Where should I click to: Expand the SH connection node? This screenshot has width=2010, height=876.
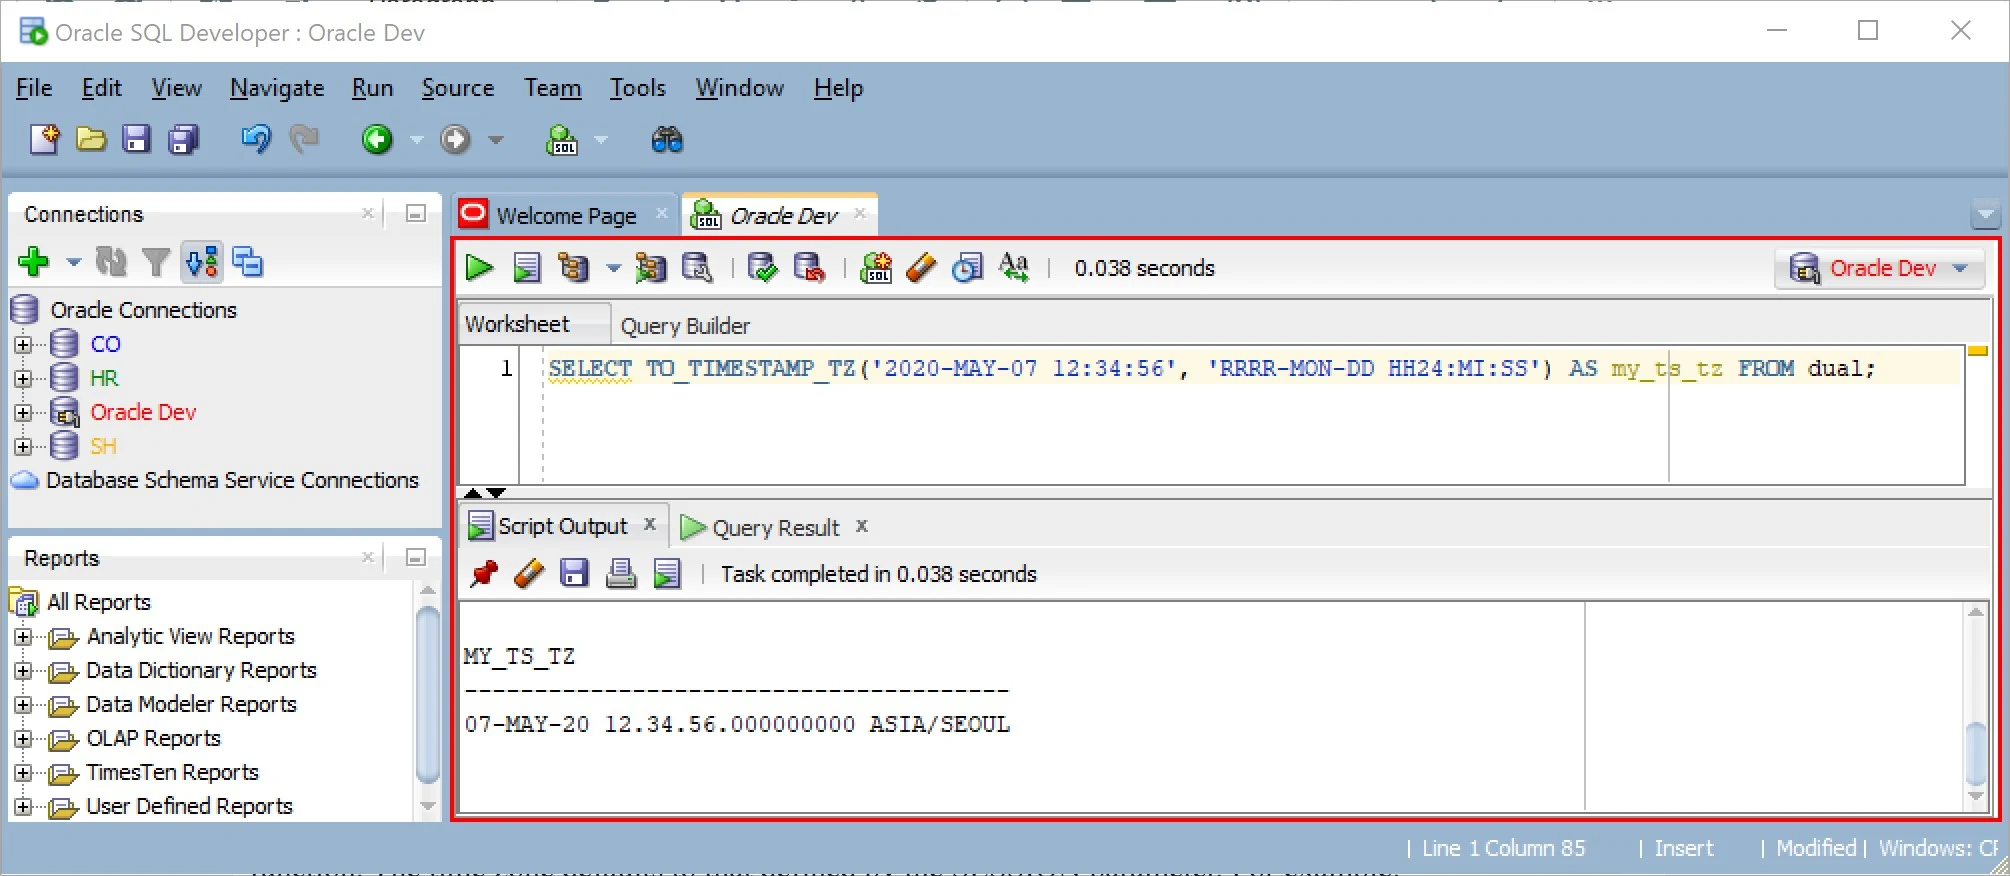[x=23, y=447]
